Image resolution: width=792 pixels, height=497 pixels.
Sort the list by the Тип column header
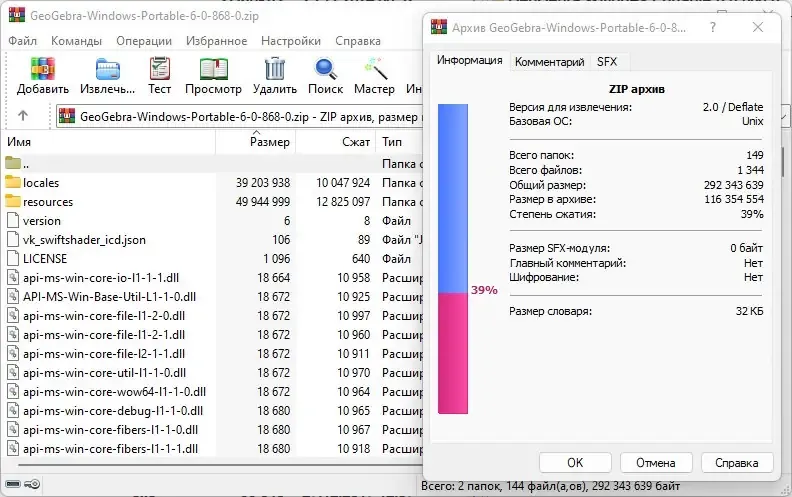[400, 142]
